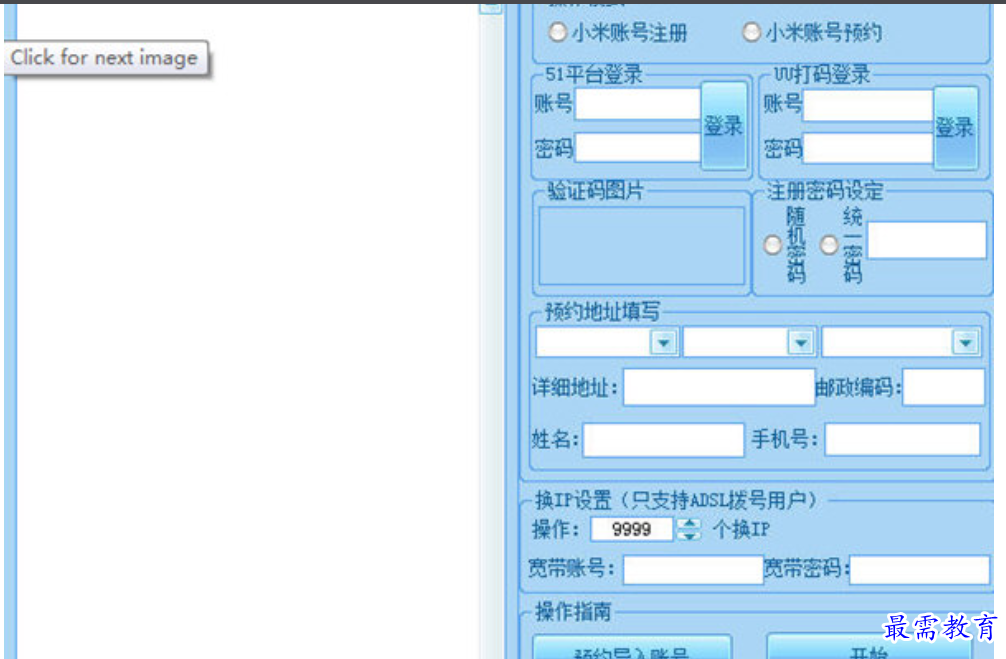The image size is (1006, 659).
Task: Click the 登录 button in UU打码登录
Action: pos(955,128)
